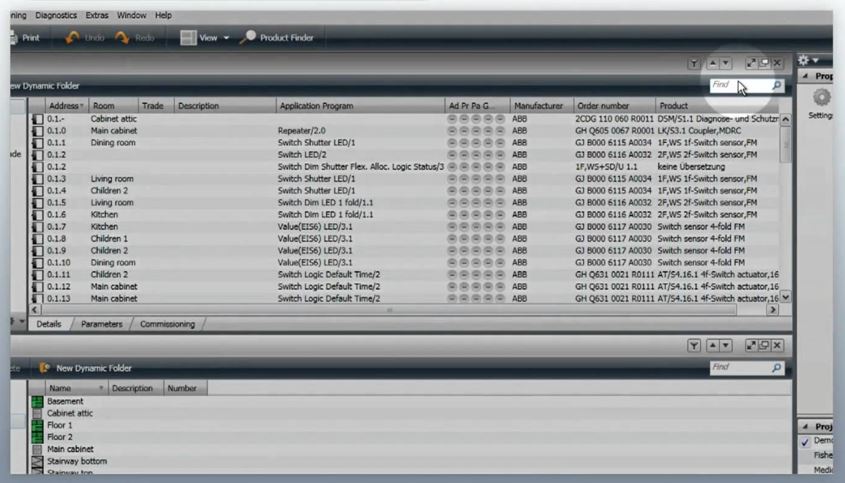Image resolution: width=845 pixels, height=483 pixels.
Task: Click the filter icon in upper panel
Action: pyautogui.click(x=693, y=64)
